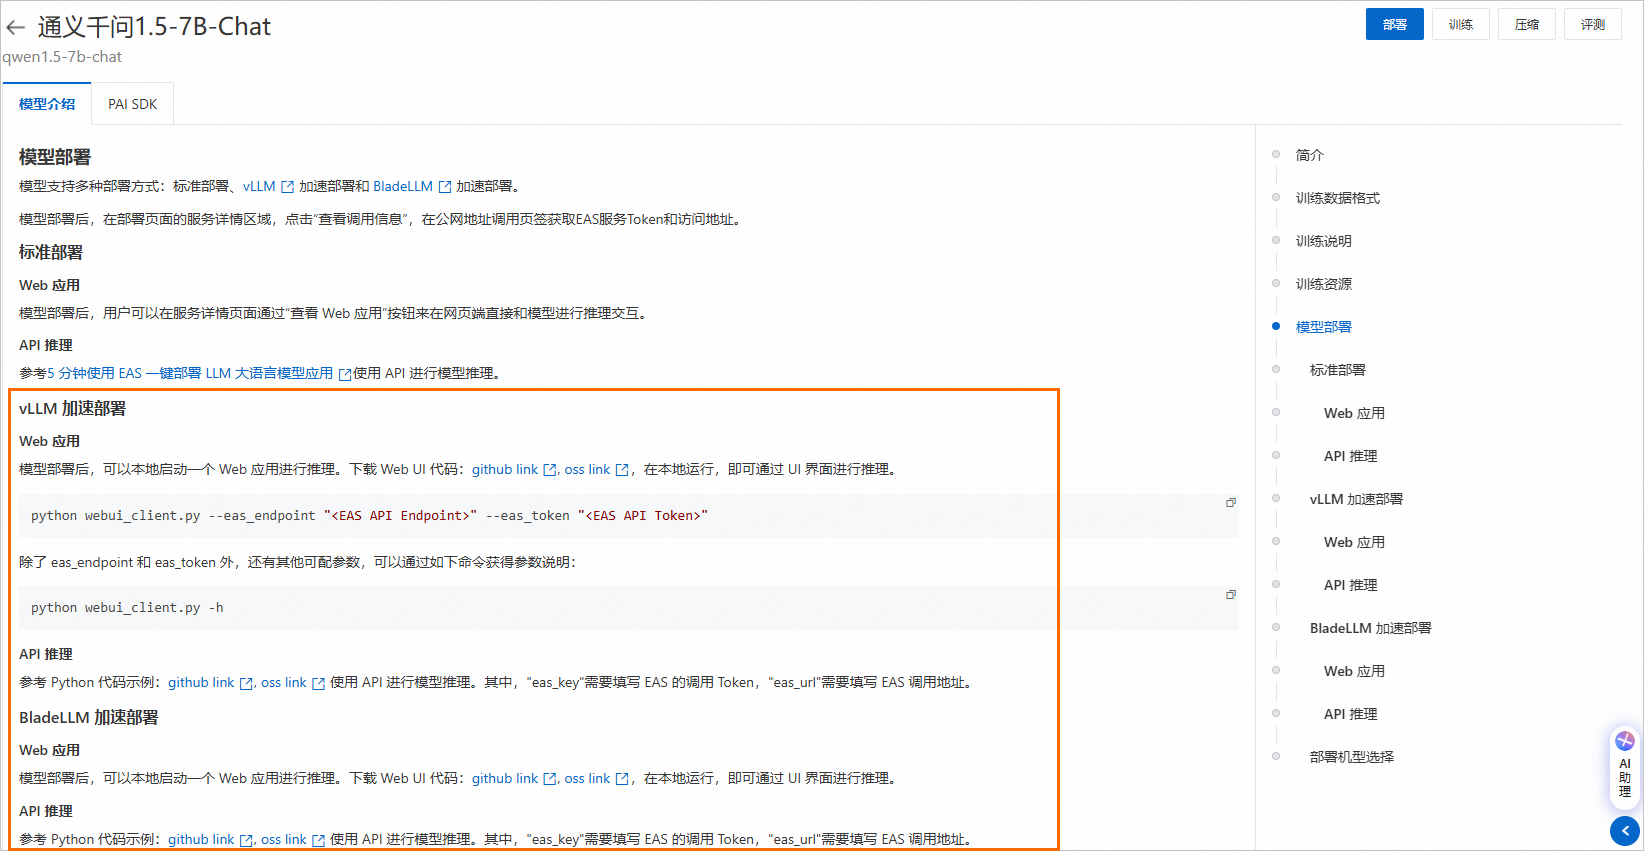Click the blue collapse arrow at bottom right
The image size is (1644, 851).
coord(1625,831)
